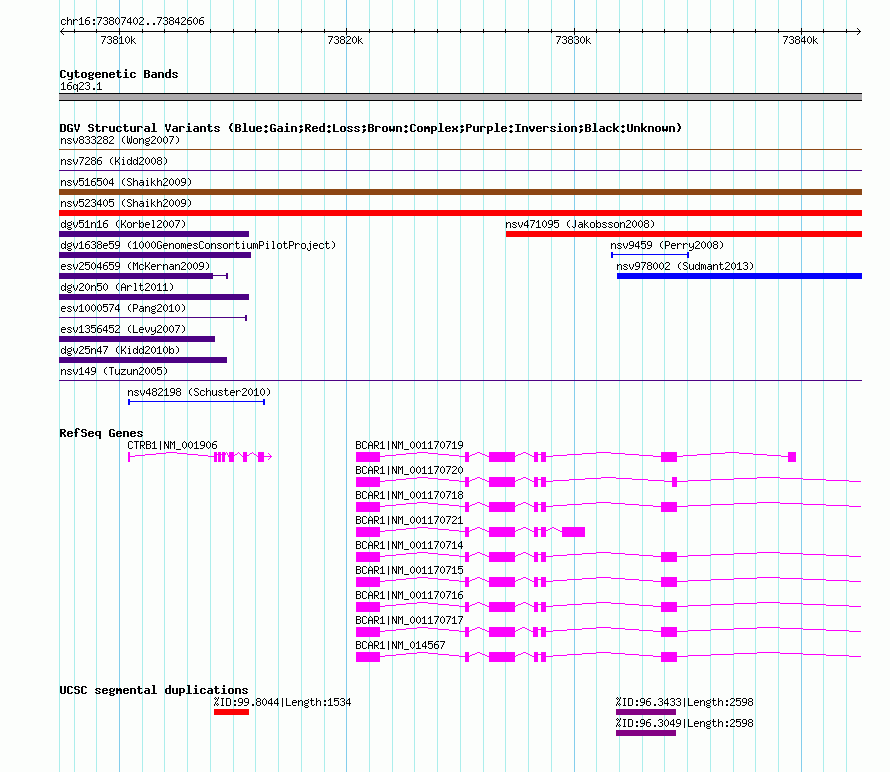Image resolution: width=890 pixels, height=772 pixels.
Task: Click the BCAR1|NM_001170721 transcript label
Action: [x=409, y=520]
